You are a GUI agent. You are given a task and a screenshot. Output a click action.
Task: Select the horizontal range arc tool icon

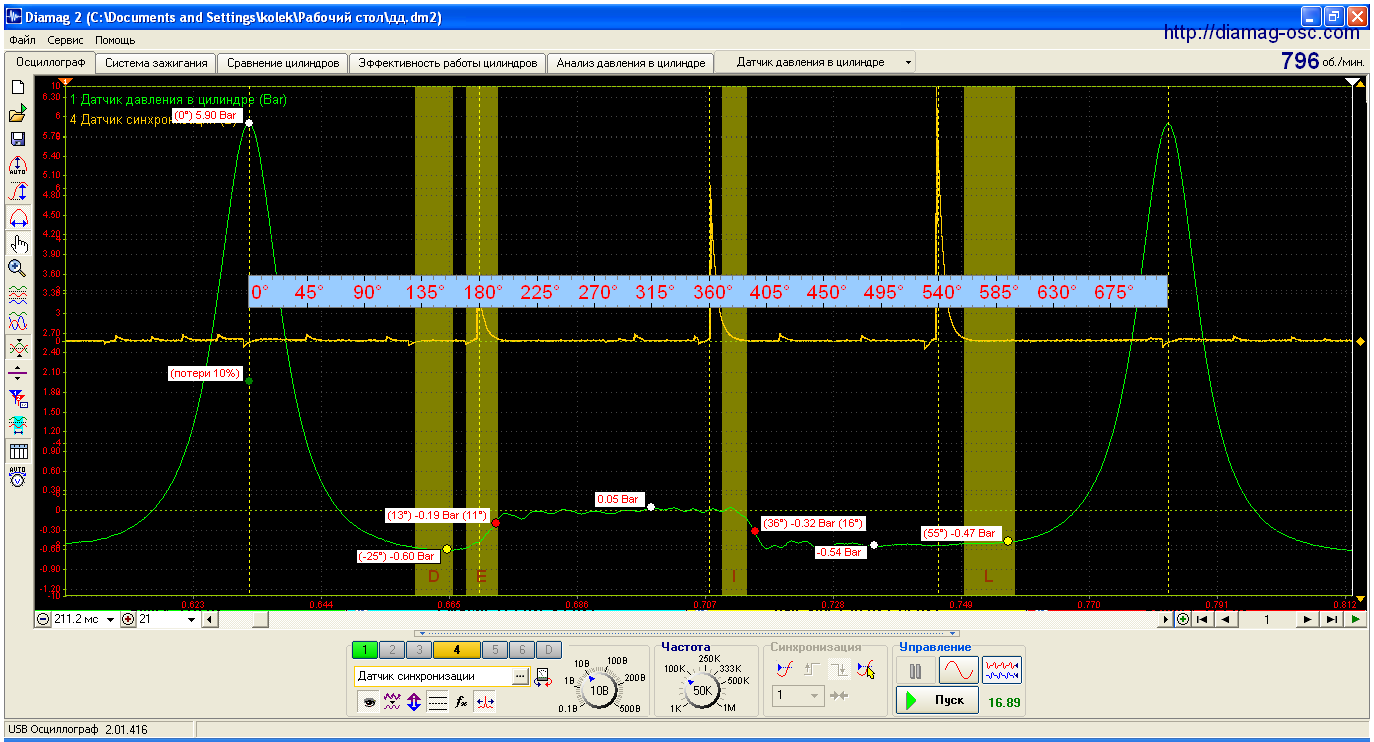click(17, 217)
